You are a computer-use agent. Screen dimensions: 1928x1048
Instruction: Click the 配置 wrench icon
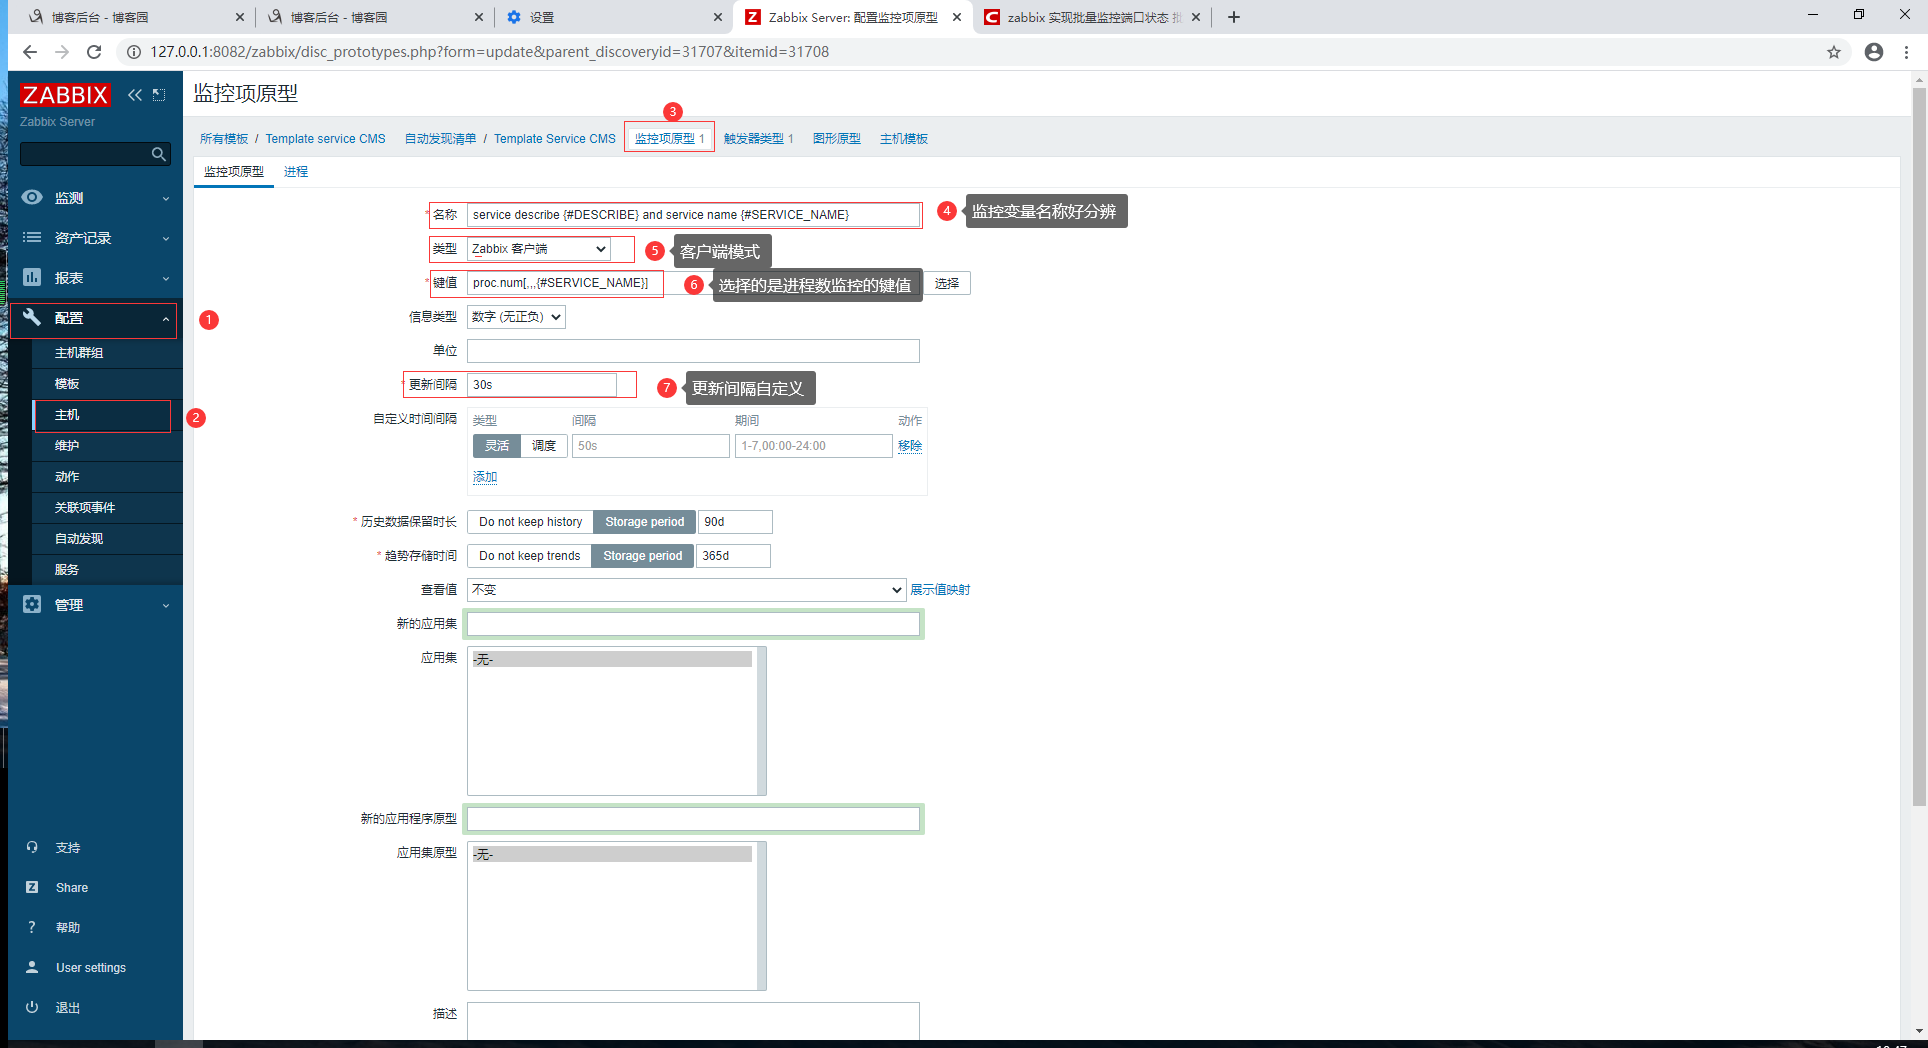click(x=32, y=318)
